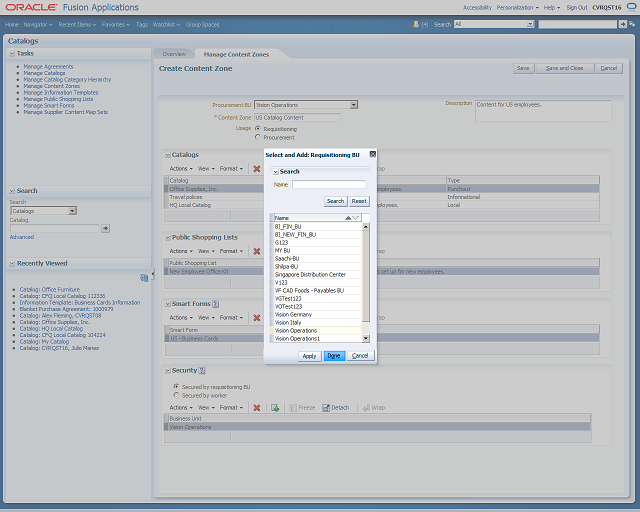Viewport: 640px width, 512px height.
Task: Select Vision Italy in the dialog list
Action: click(316, 323)
